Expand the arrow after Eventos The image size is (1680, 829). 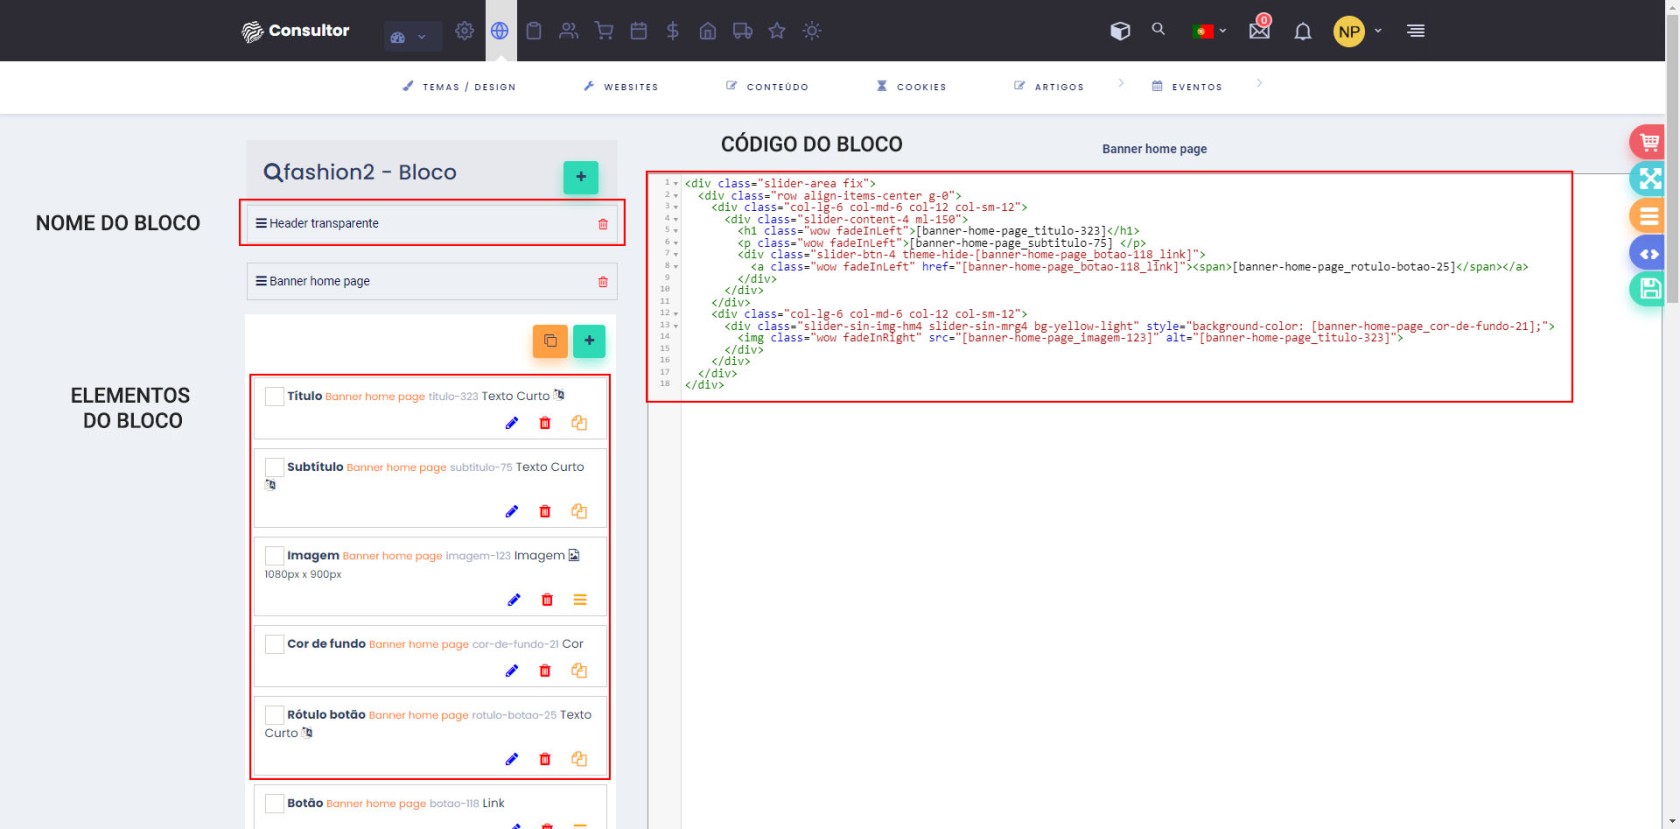(x=1259, y=84)
